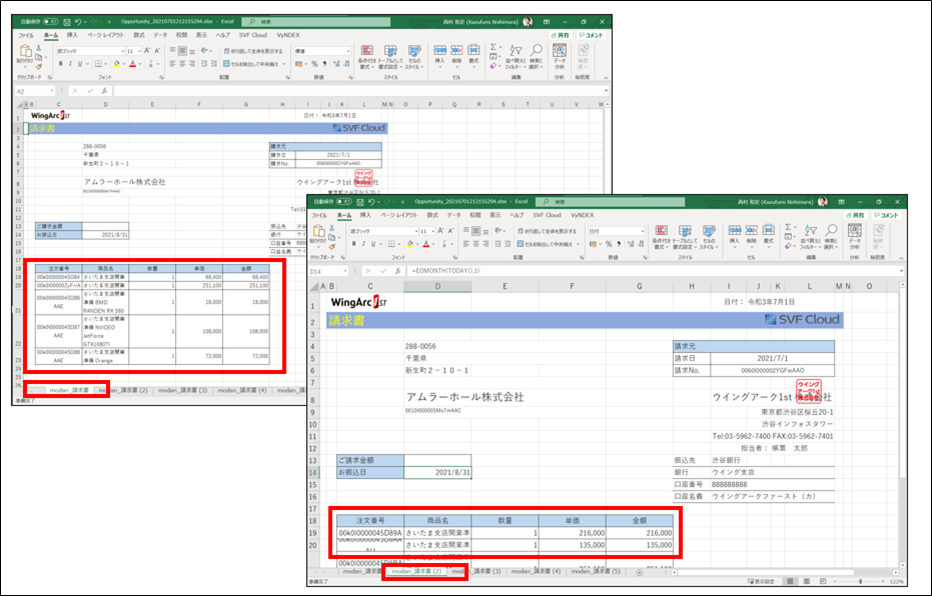Open データ tab in back window
The image size is (932, 596).
click(160, 35)
